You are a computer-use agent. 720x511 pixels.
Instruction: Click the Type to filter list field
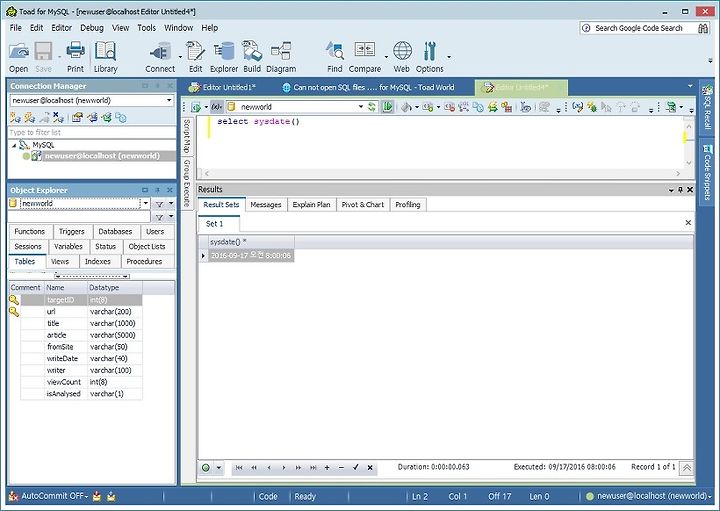(x=92, y=132)
